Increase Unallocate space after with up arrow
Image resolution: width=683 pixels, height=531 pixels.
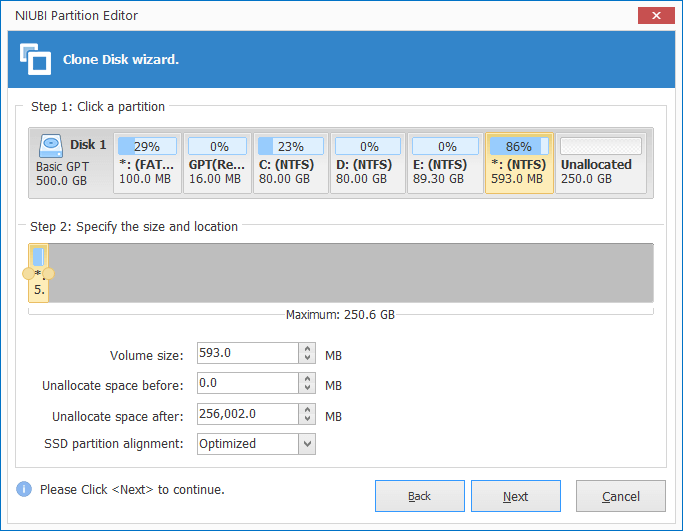point(307,409)
